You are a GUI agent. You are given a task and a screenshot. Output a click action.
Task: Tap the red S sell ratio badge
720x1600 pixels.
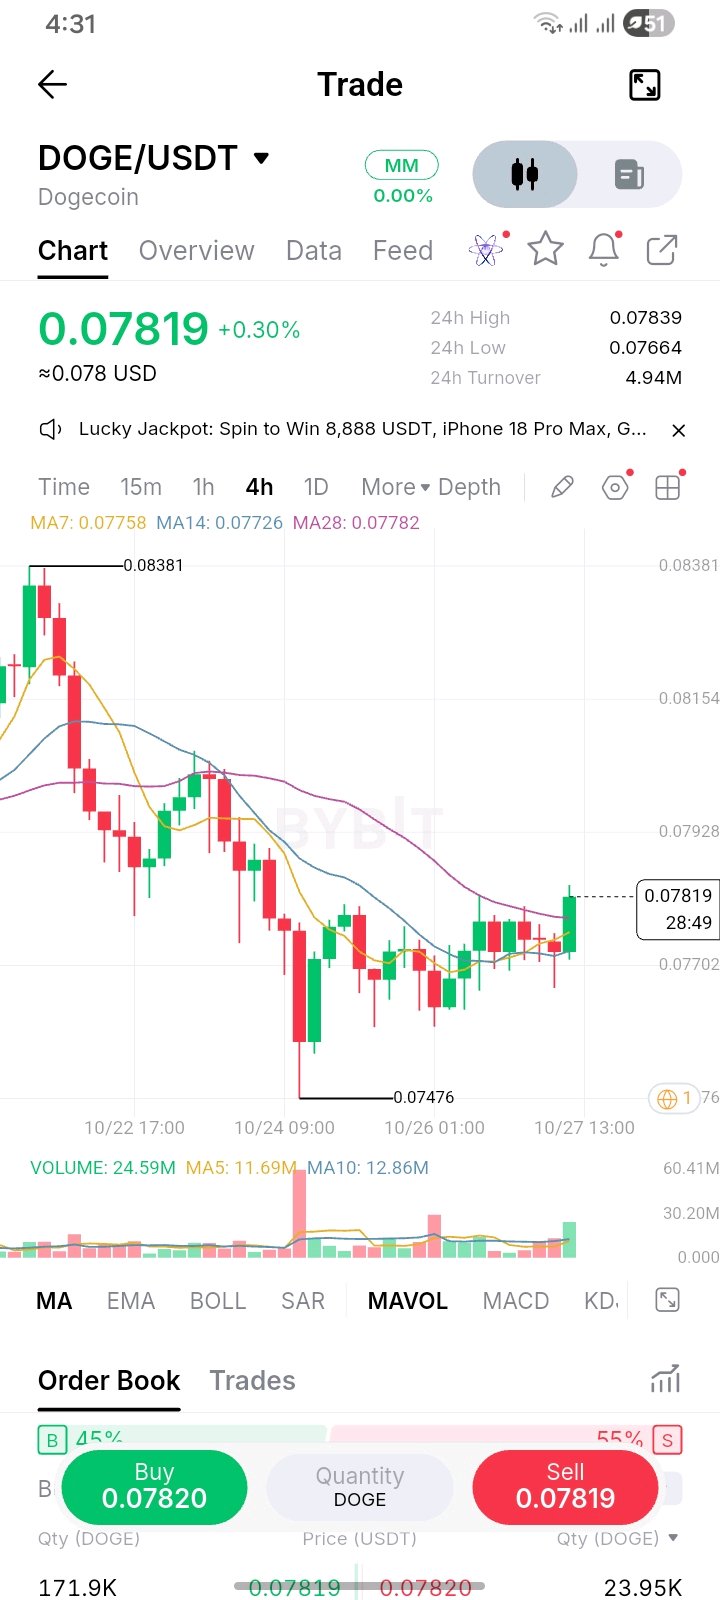click(x=667, y=1440)
